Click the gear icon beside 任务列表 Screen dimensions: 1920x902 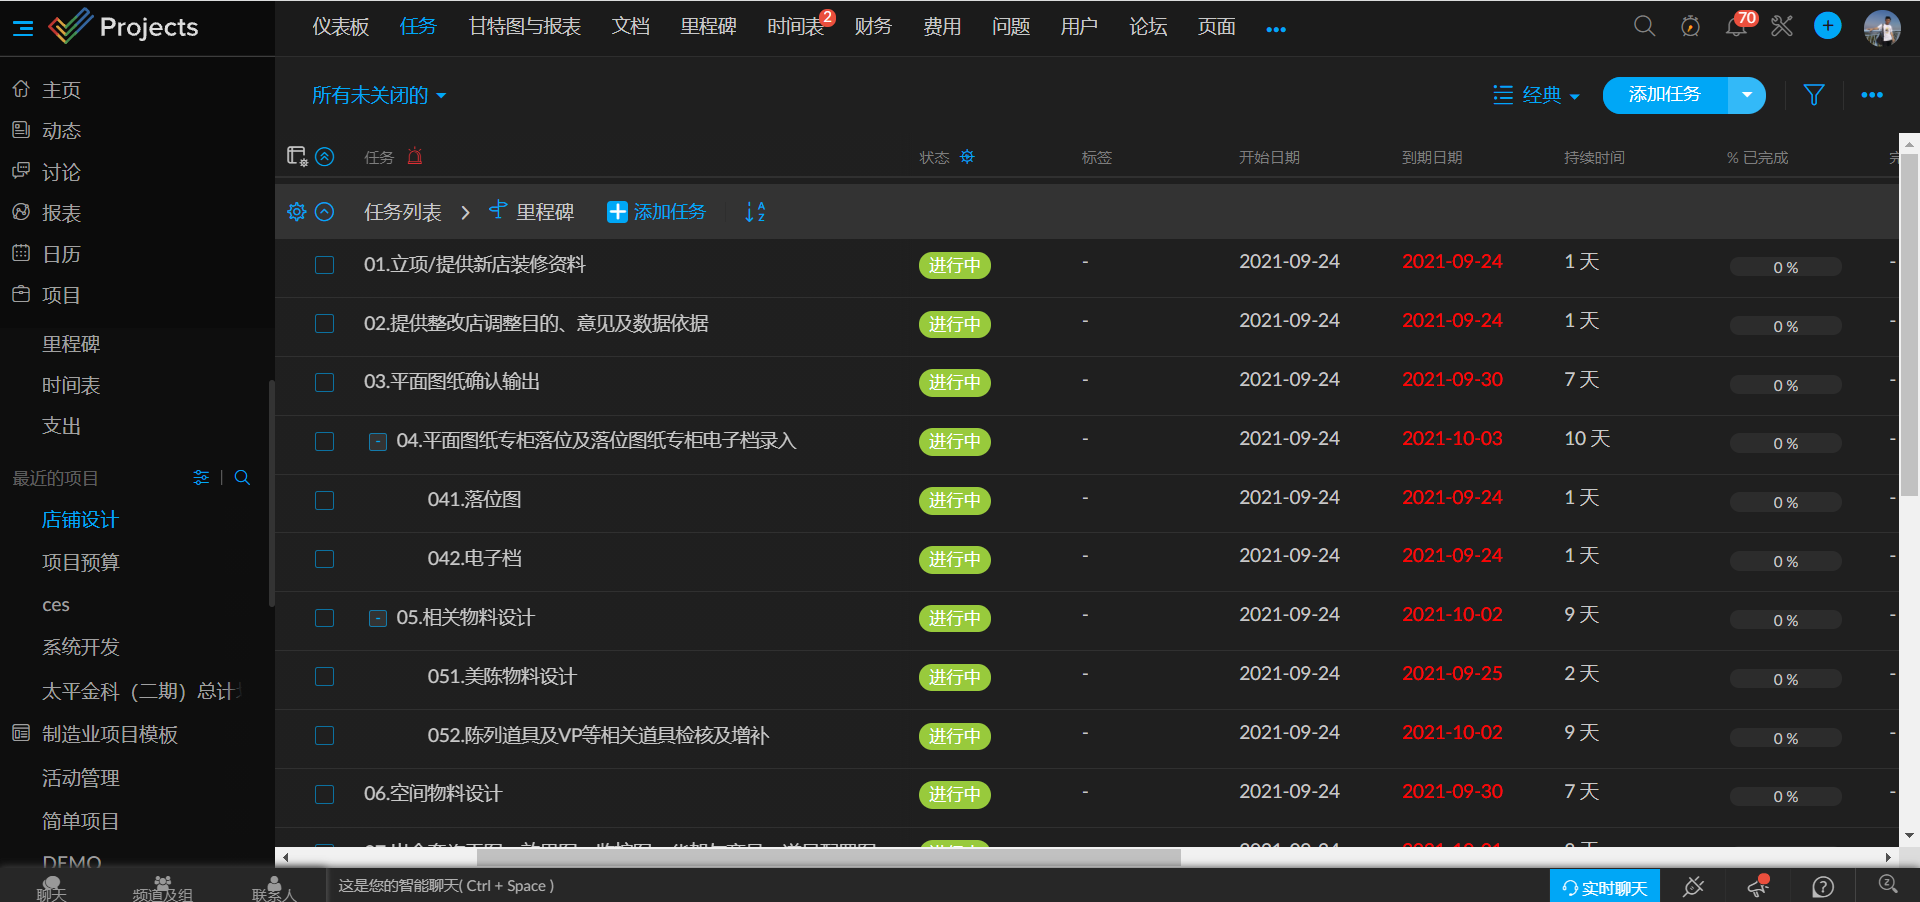[x=296, y=212]
